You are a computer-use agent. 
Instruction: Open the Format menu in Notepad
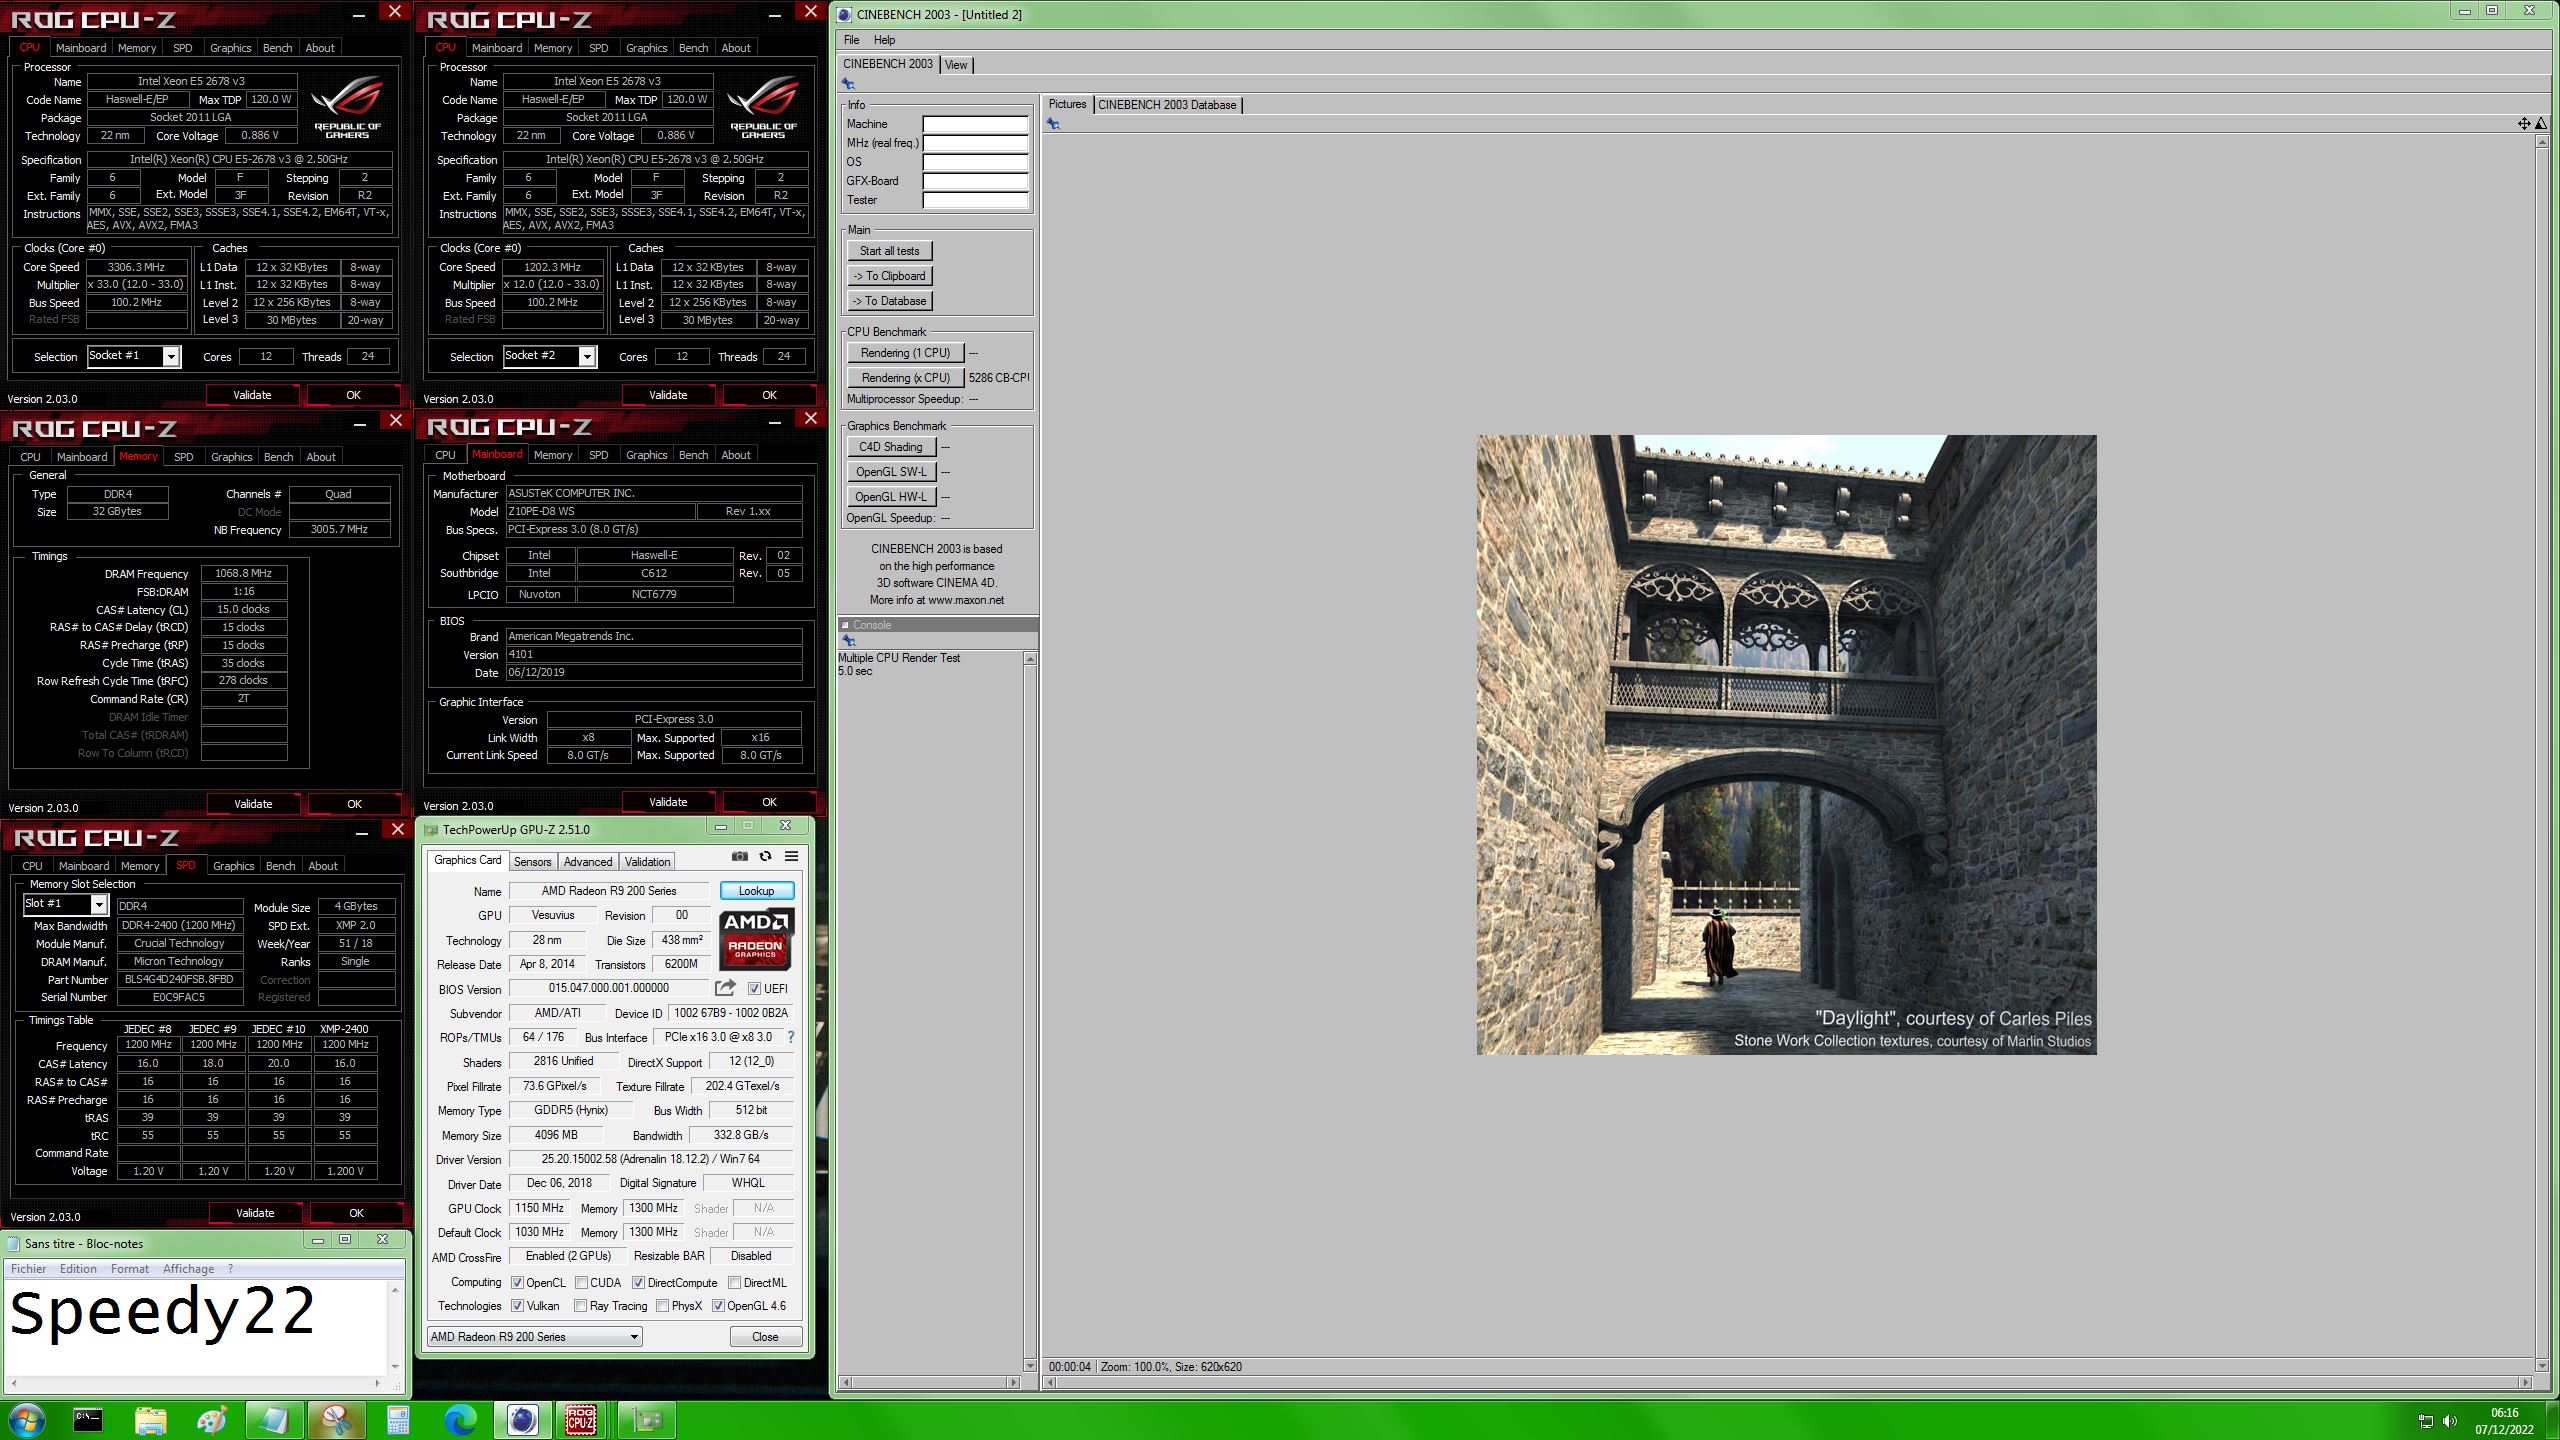129,1269
